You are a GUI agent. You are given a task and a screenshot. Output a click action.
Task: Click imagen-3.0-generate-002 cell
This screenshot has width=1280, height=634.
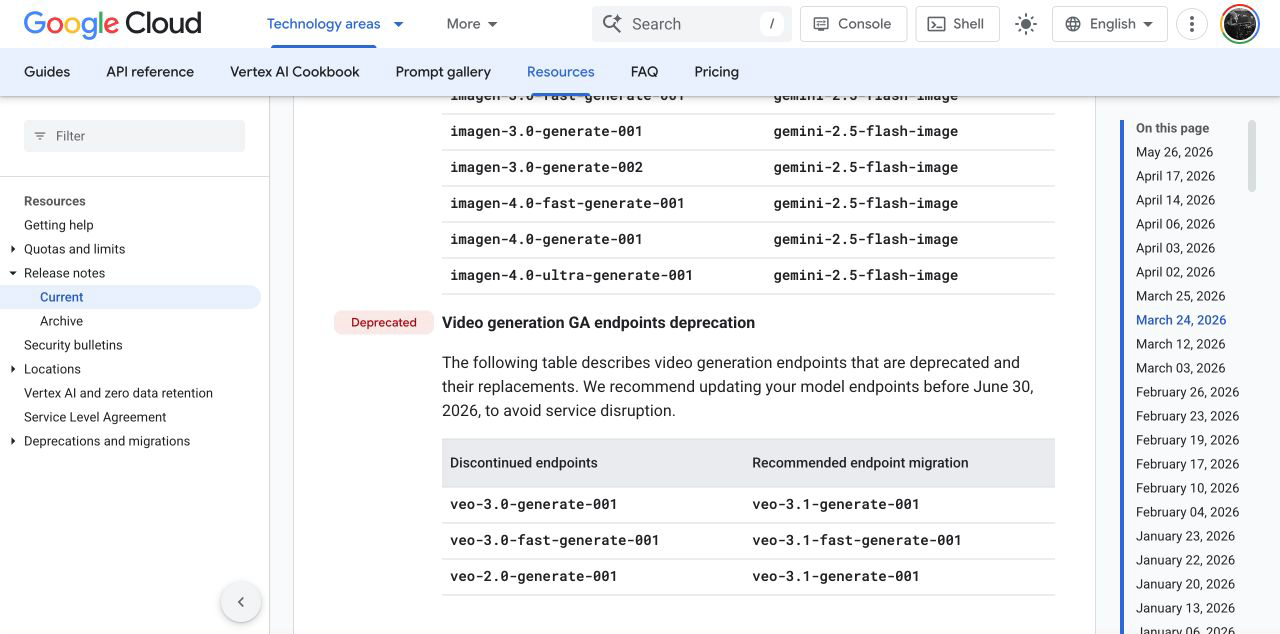[547, 167]
